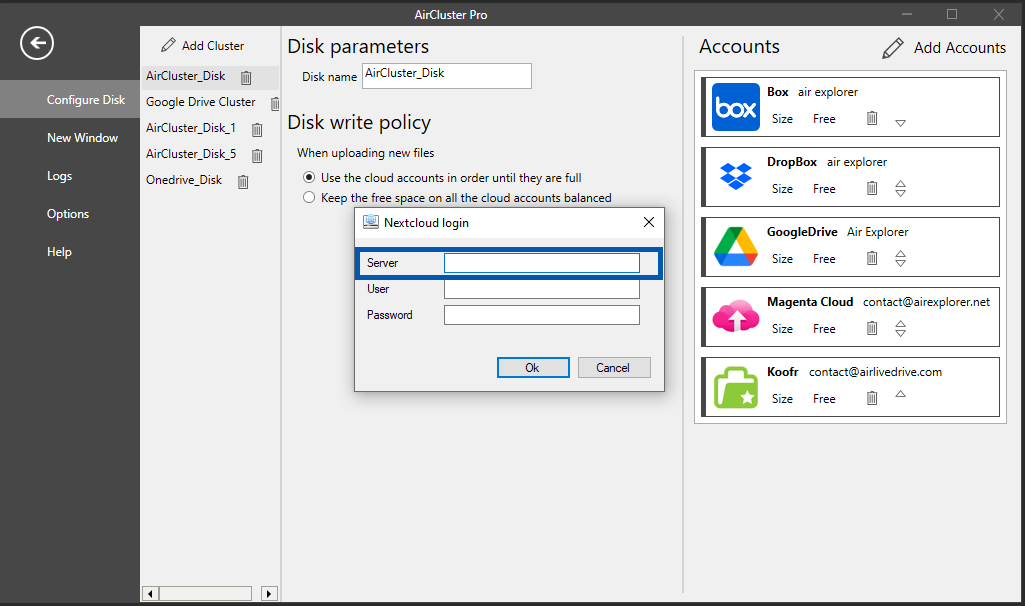
Task: Click the Nextcloud login dialog title icon
Action: 371,222
